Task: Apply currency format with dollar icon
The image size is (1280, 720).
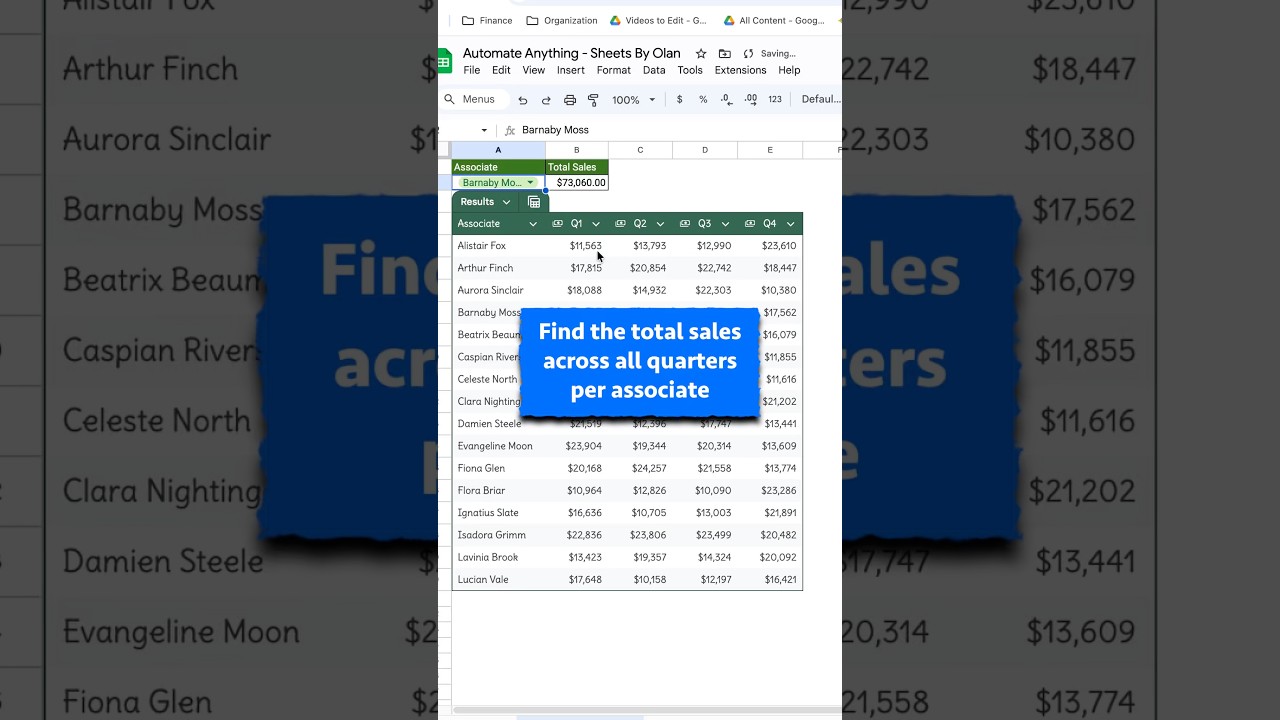Action: pyautogui.click(x=680, y=100)
